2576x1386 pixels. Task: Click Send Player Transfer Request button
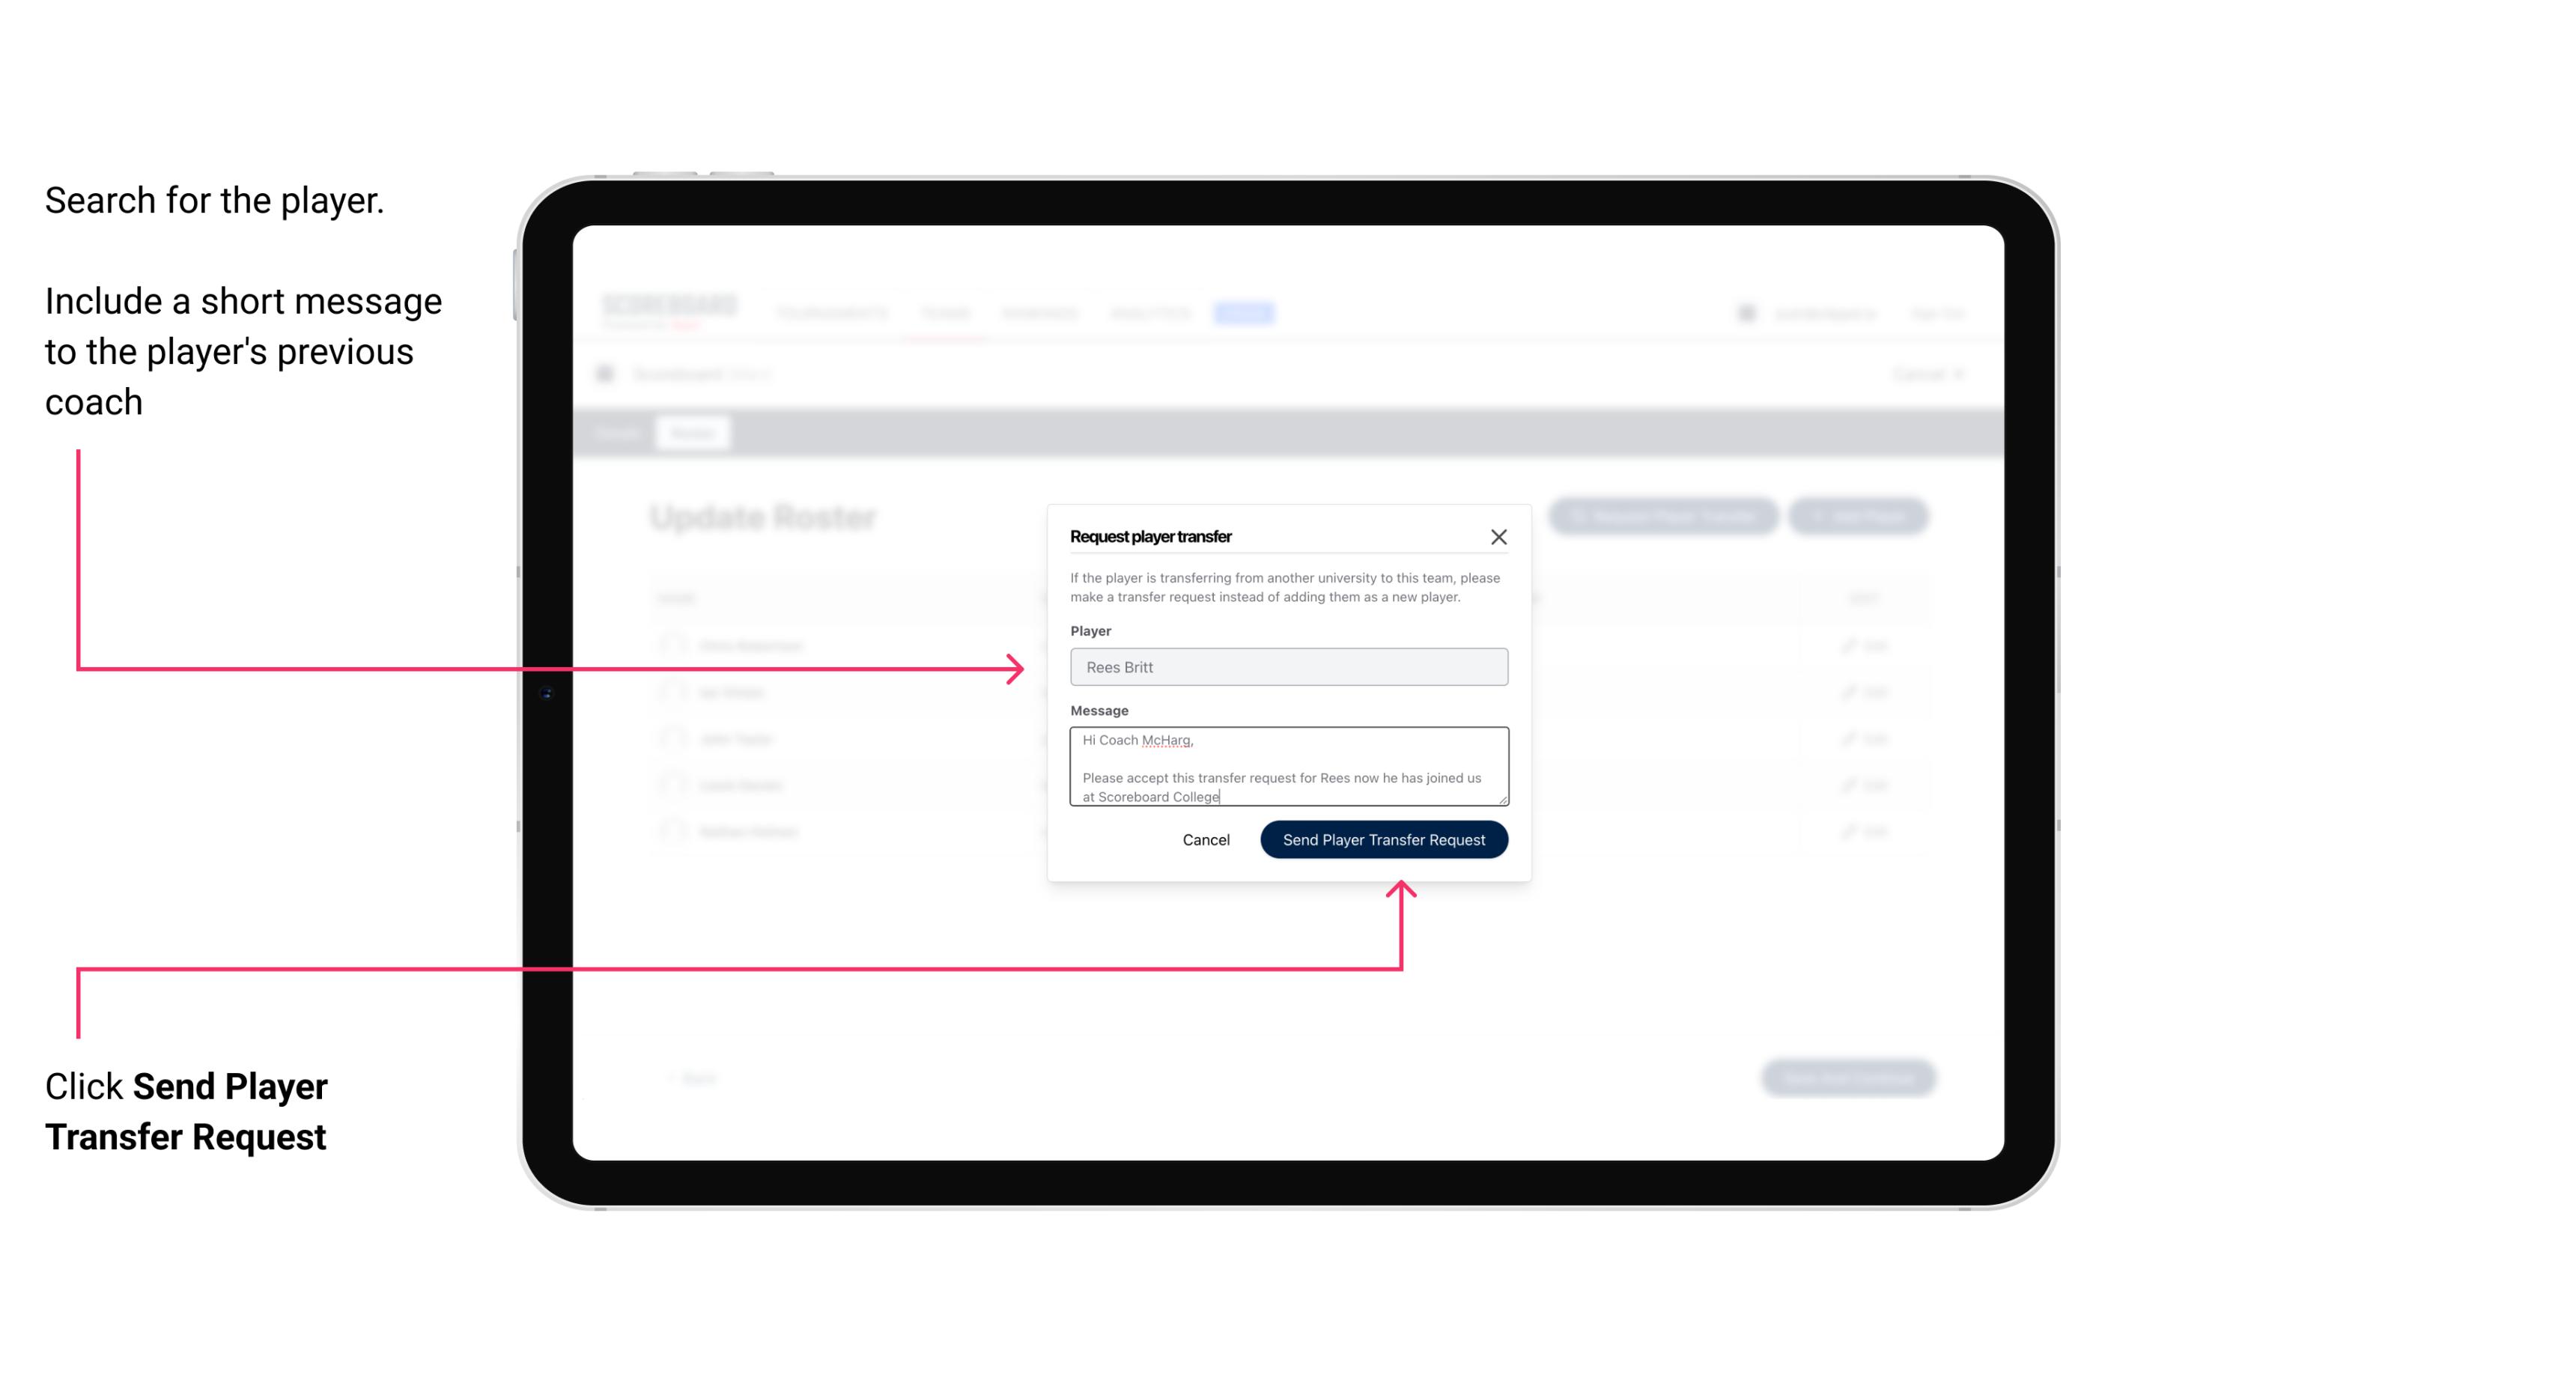click(1383, 838)
